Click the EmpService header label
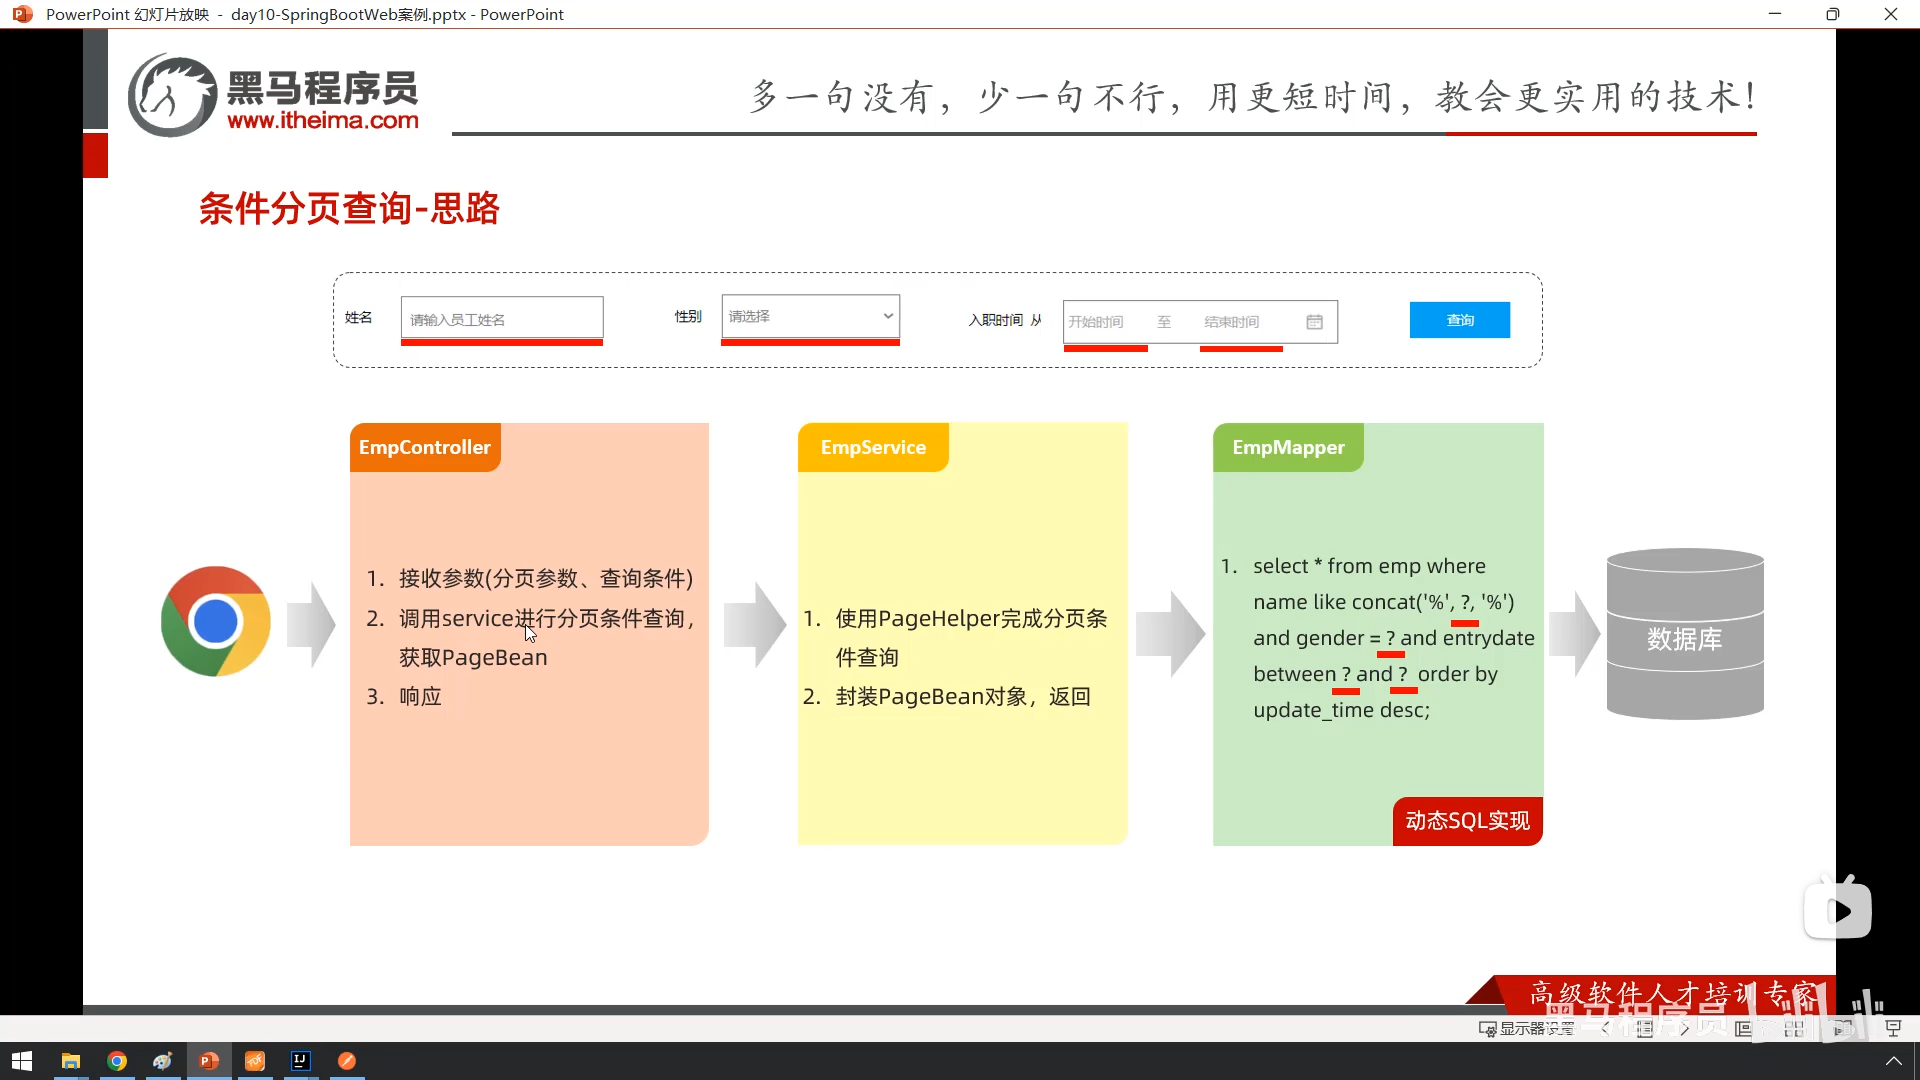Image resolution: width=1920 pixels, height=1080 pixels. [x=873, y=447]
